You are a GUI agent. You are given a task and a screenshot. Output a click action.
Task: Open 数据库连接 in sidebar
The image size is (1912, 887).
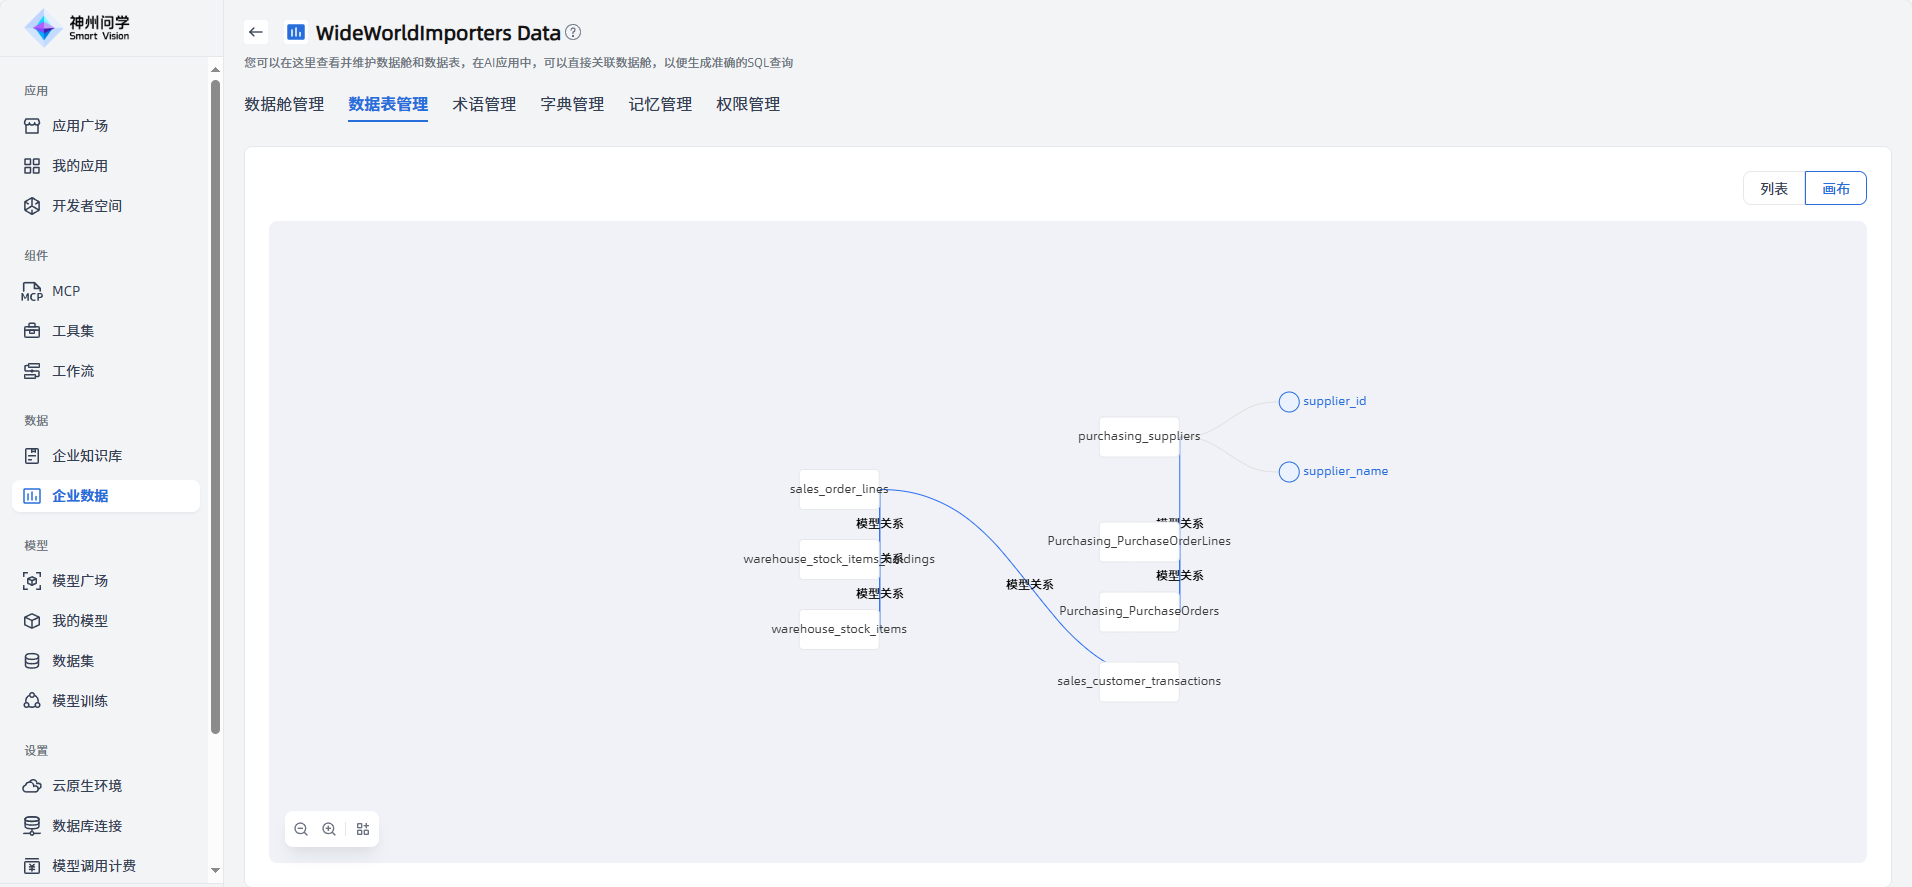(87, 826)
